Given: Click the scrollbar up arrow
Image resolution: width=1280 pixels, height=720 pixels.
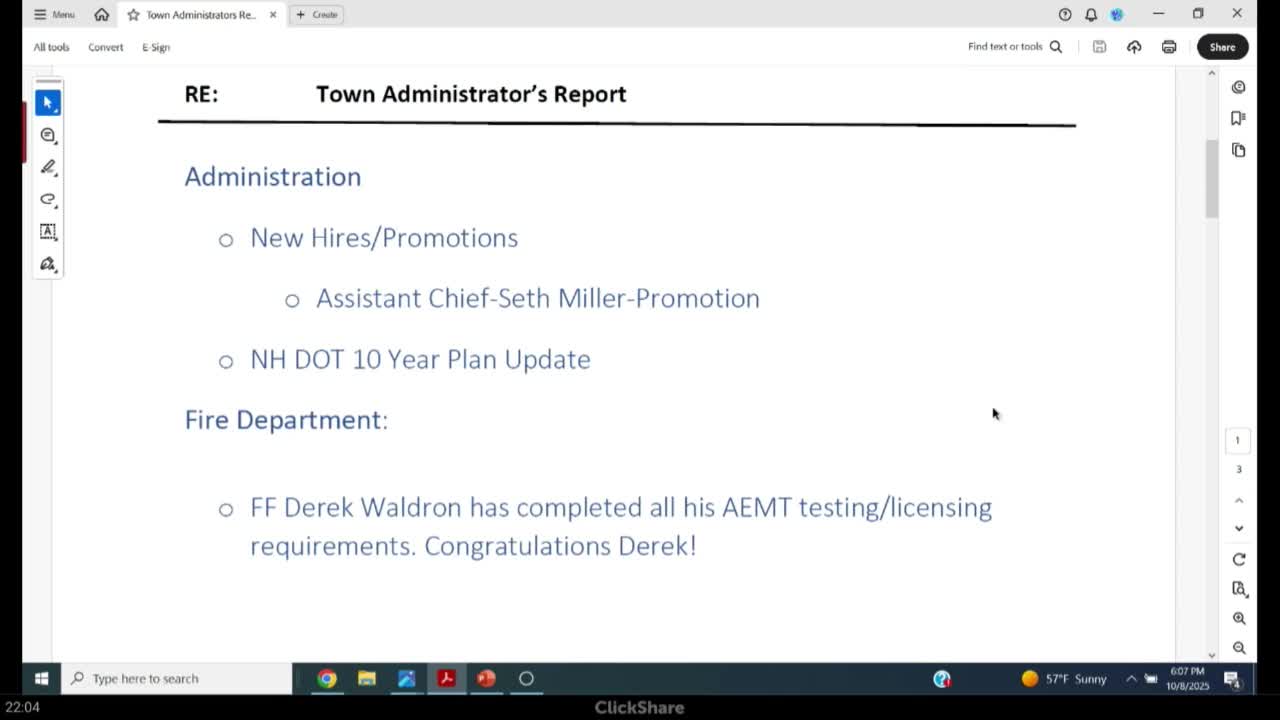Looking at the screenshot, I should pyautogui.click(x=1212, y=74).
